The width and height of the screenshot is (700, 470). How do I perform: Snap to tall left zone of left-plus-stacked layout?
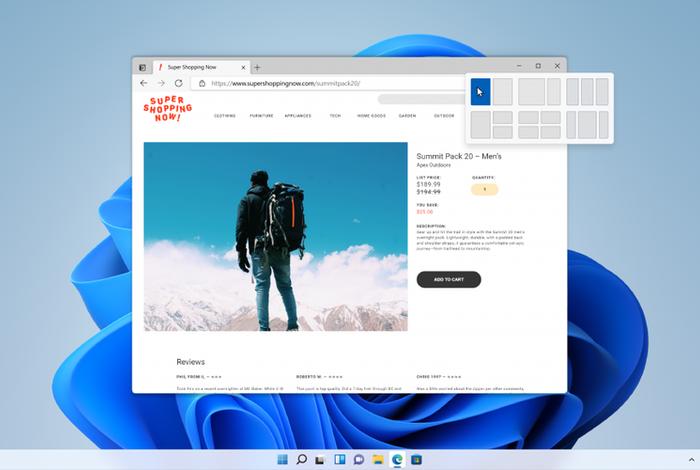[481, 125]
